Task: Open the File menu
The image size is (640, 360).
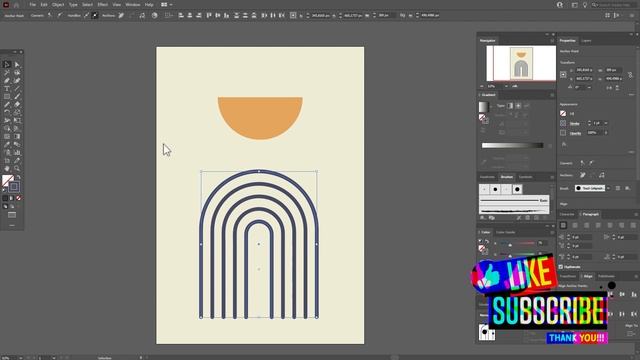Action: (x=33, y=4)
